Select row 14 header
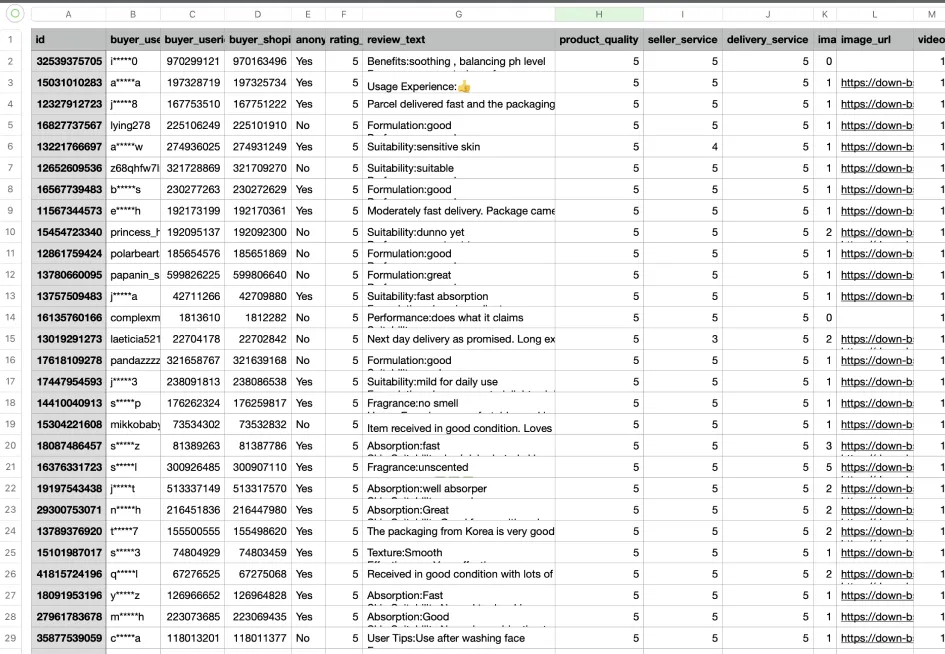This screenshot has width=945, height=654. pos(15,318)
